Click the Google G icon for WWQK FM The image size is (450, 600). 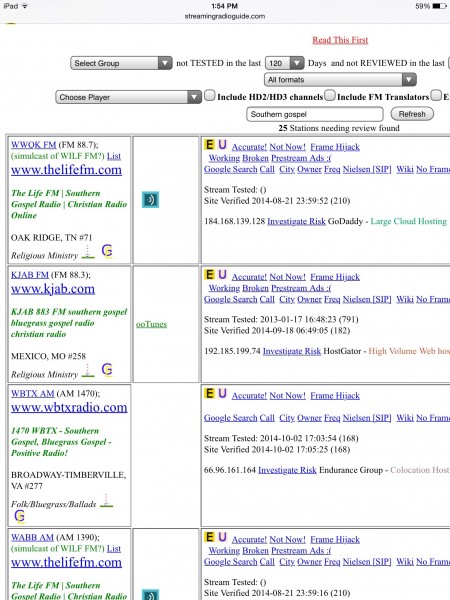click(107, 251)
